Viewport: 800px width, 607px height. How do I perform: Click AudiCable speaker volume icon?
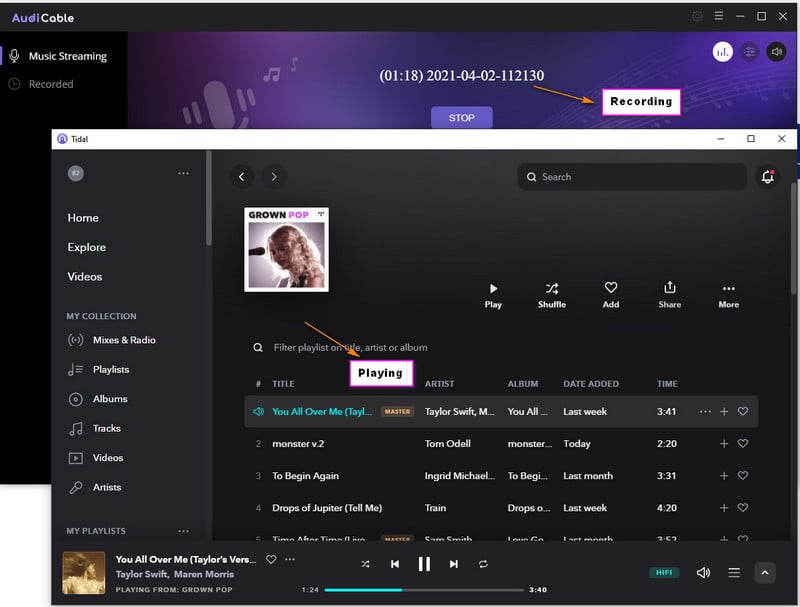pyautogui.click(x=776, y=52)
